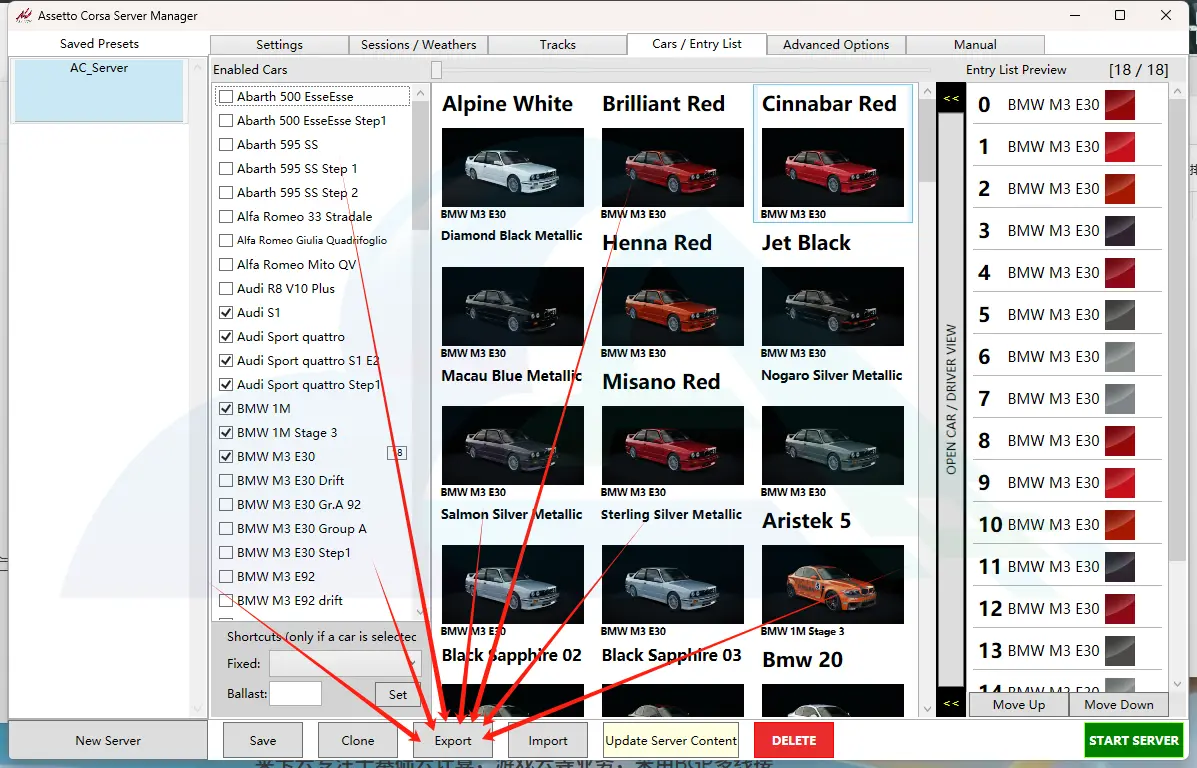
Task: Click the Assetto Corsa Server Manager app icon
Action: point(24,15)
